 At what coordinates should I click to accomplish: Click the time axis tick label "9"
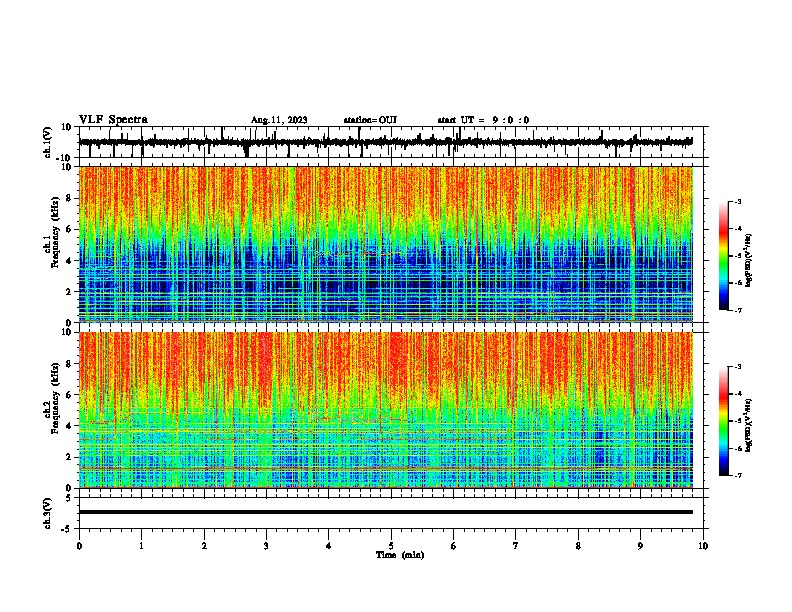click(640, 546)
